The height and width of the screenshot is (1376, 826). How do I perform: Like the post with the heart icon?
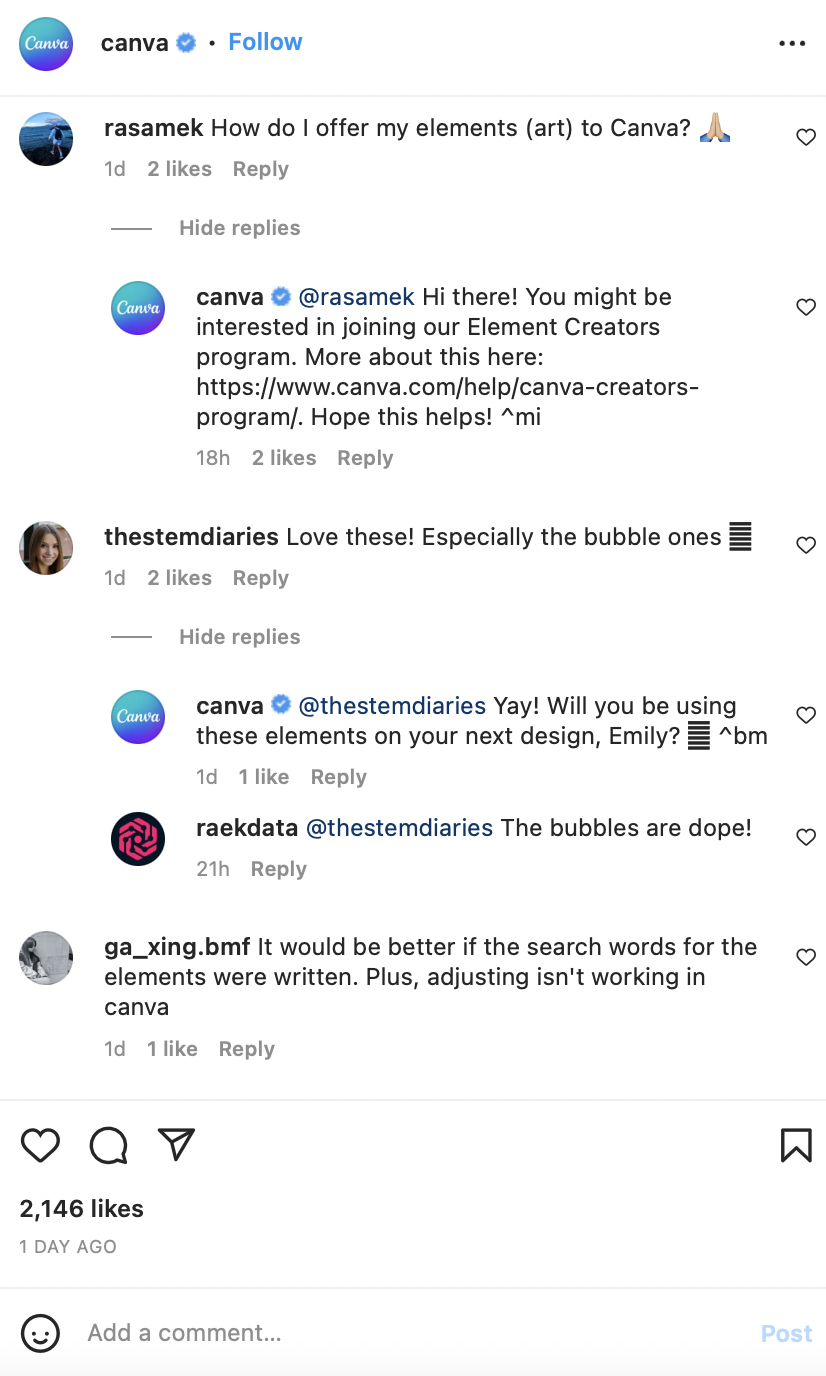tap(40, 1145)
